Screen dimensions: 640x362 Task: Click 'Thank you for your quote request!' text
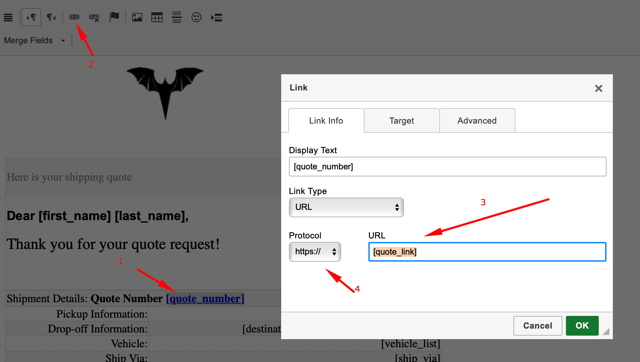click(113, 244)
